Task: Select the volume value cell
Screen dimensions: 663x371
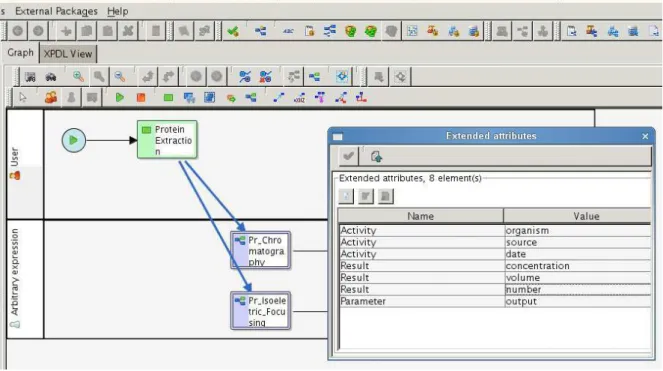Action: (x=578, y=278)
